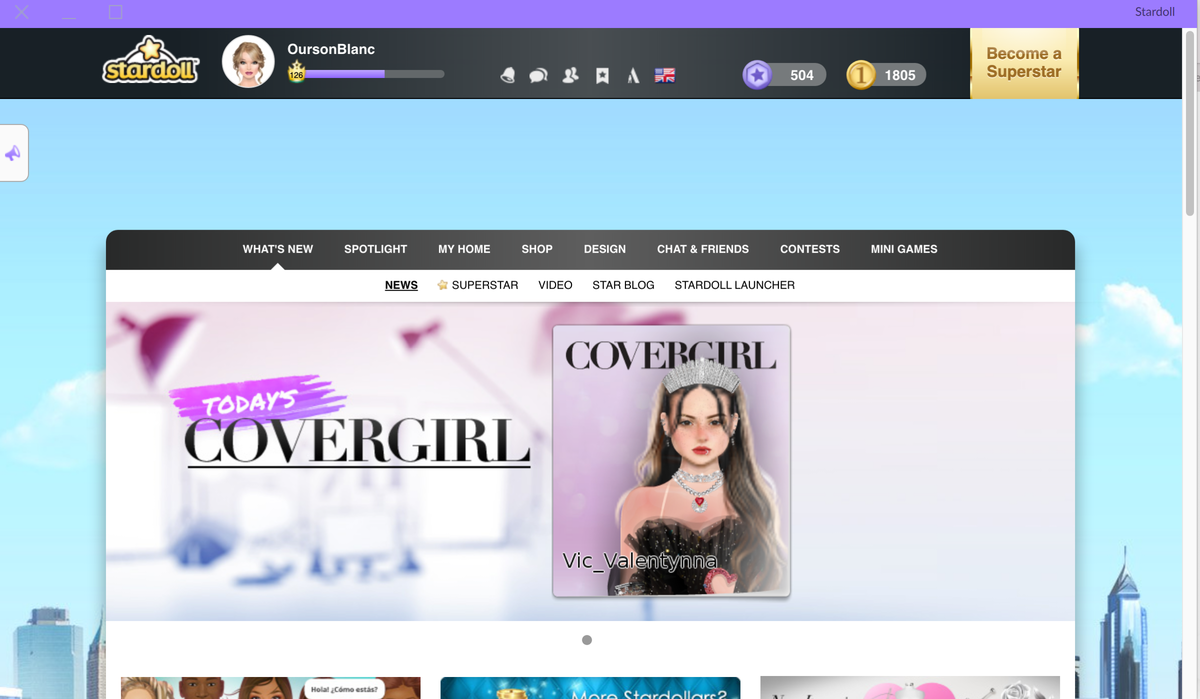Click the window maximize square button
This screenshot has height=699, width=1200.
(115, 12)
